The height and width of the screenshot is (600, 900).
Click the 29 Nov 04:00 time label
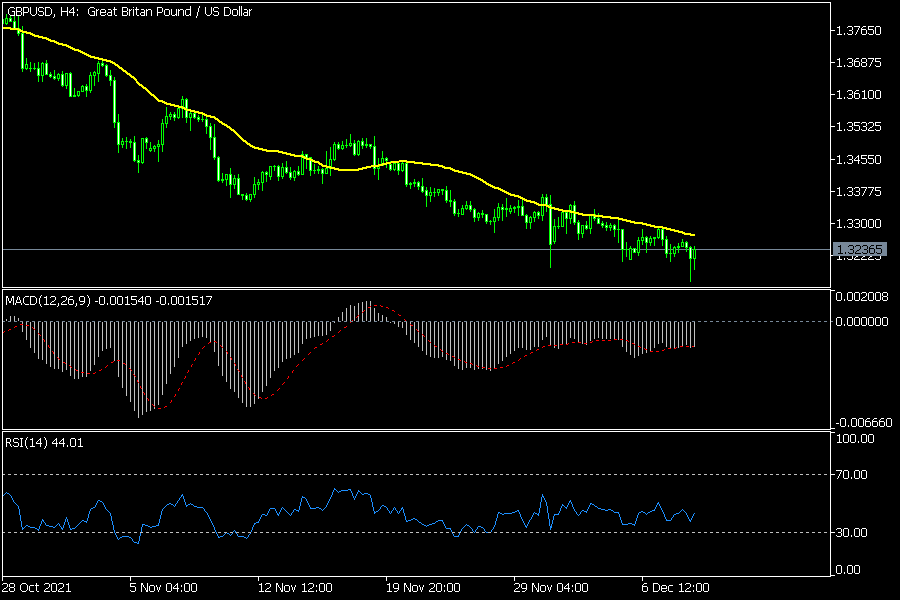click(551, 587)
